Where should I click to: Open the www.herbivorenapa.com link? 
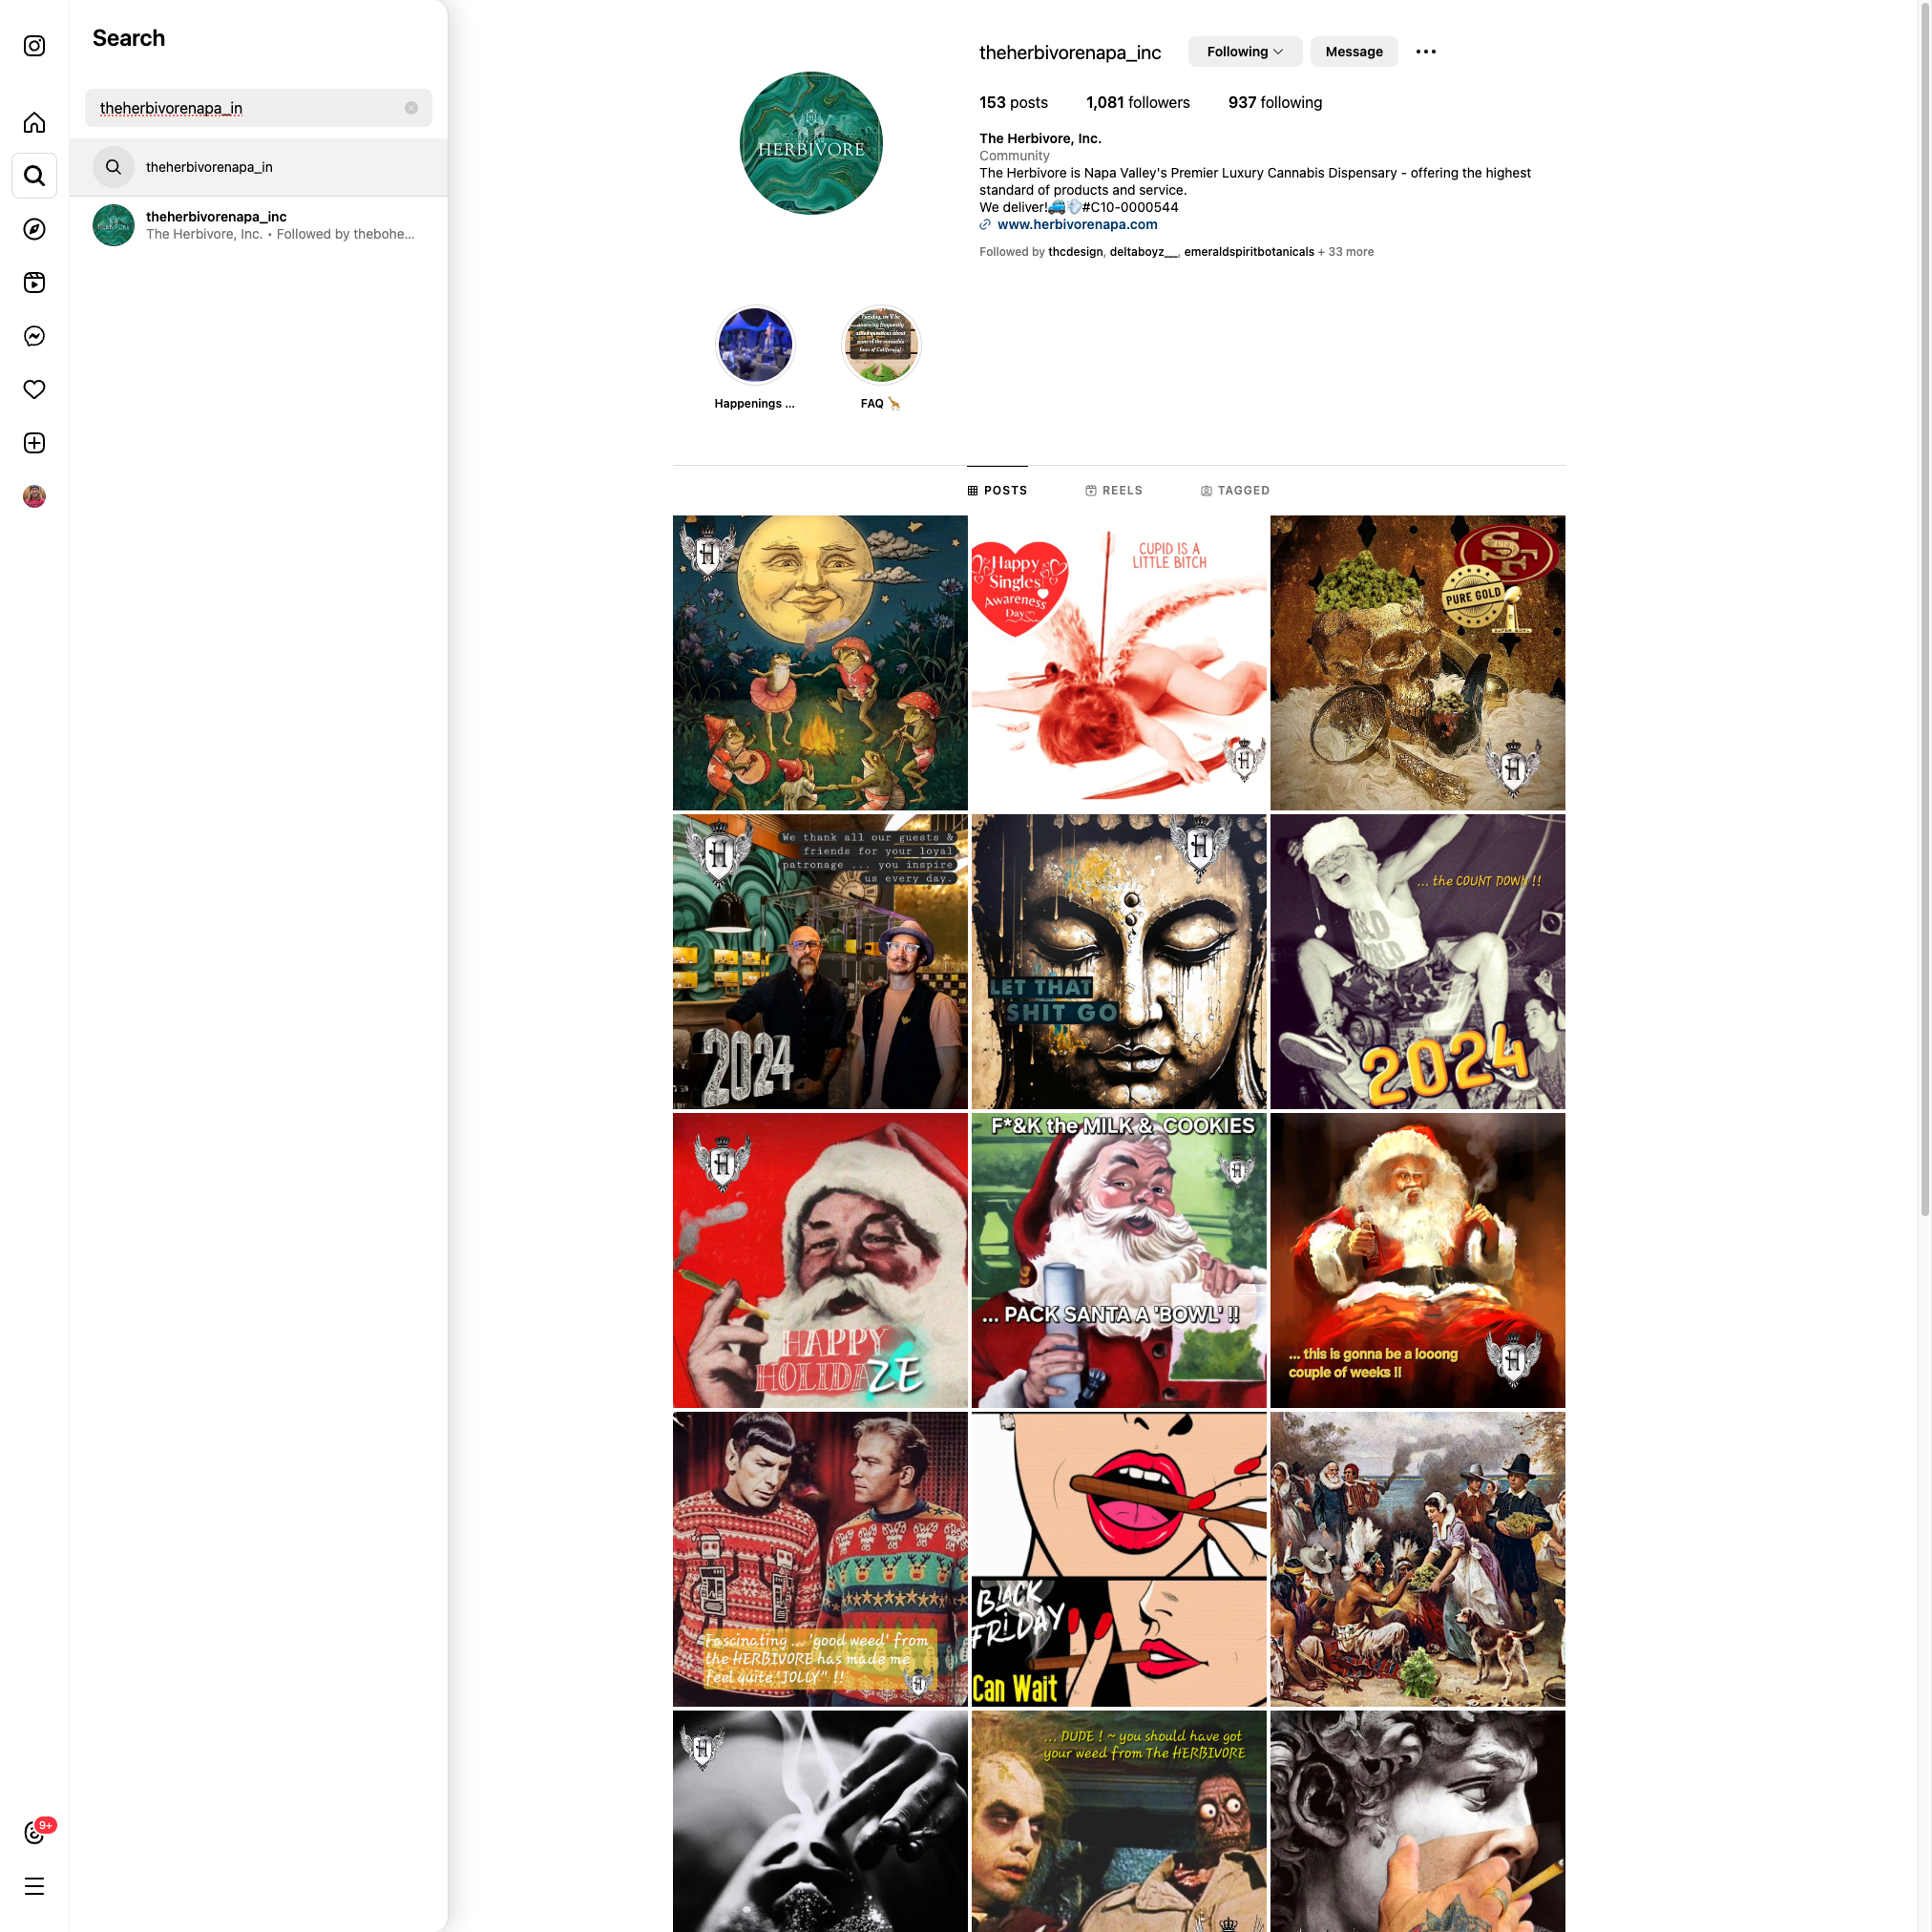[x=1076, y=225]
